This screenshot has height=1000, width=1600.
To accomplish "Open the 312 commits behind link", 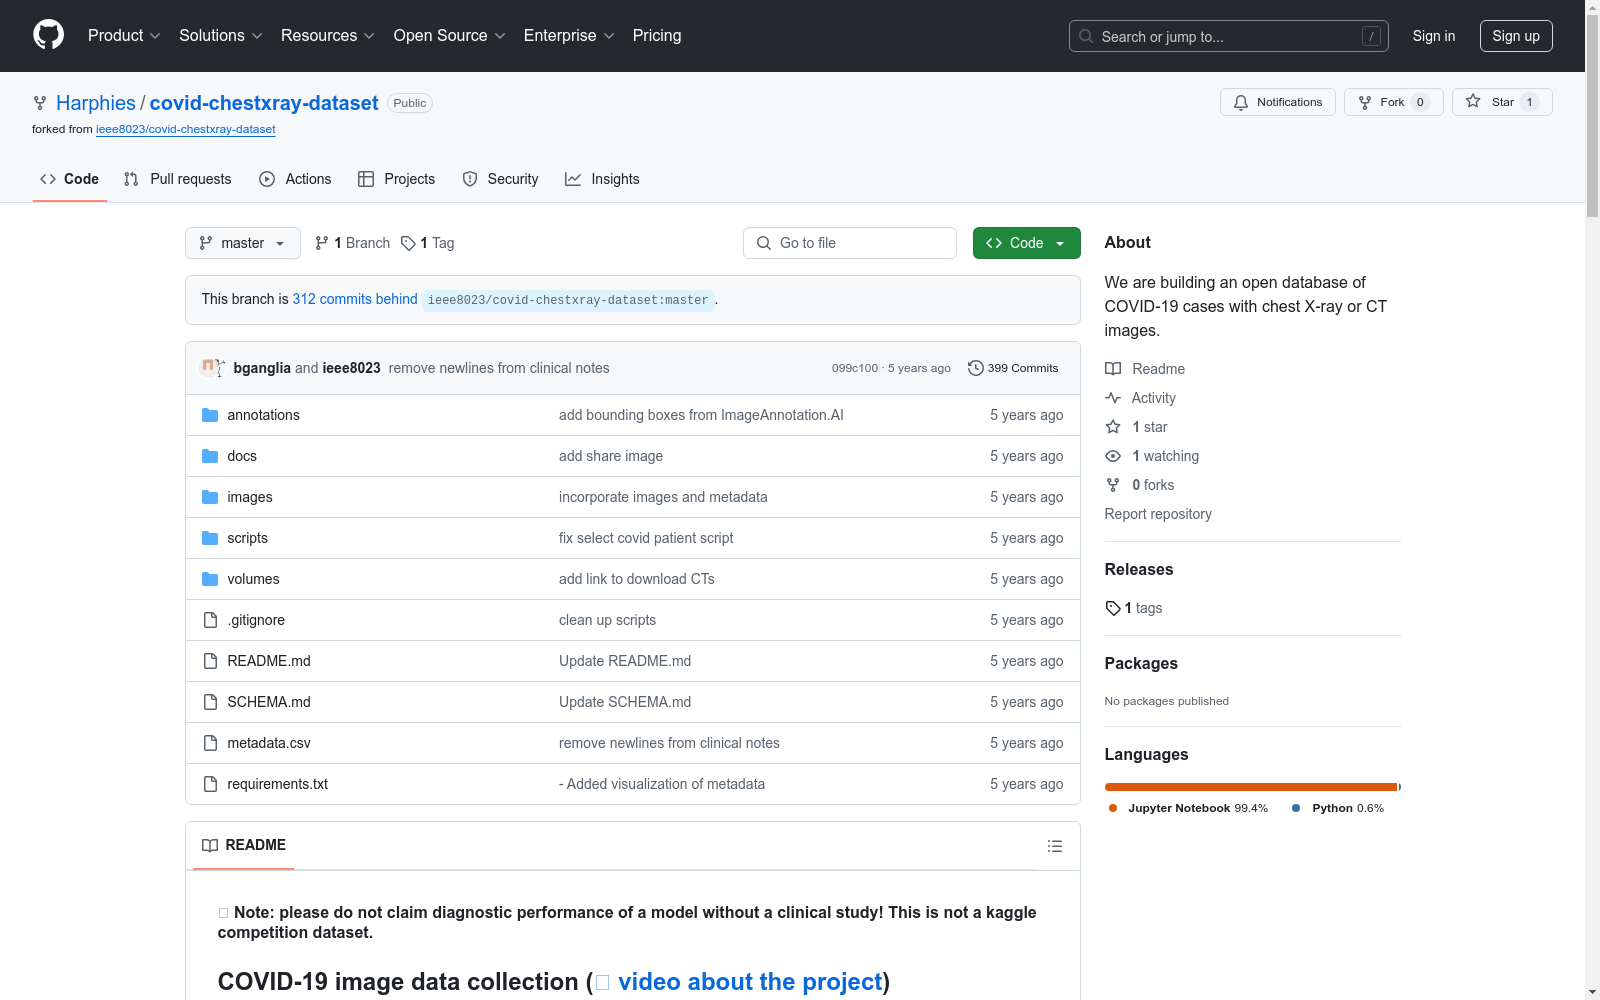I will [355, 299].
